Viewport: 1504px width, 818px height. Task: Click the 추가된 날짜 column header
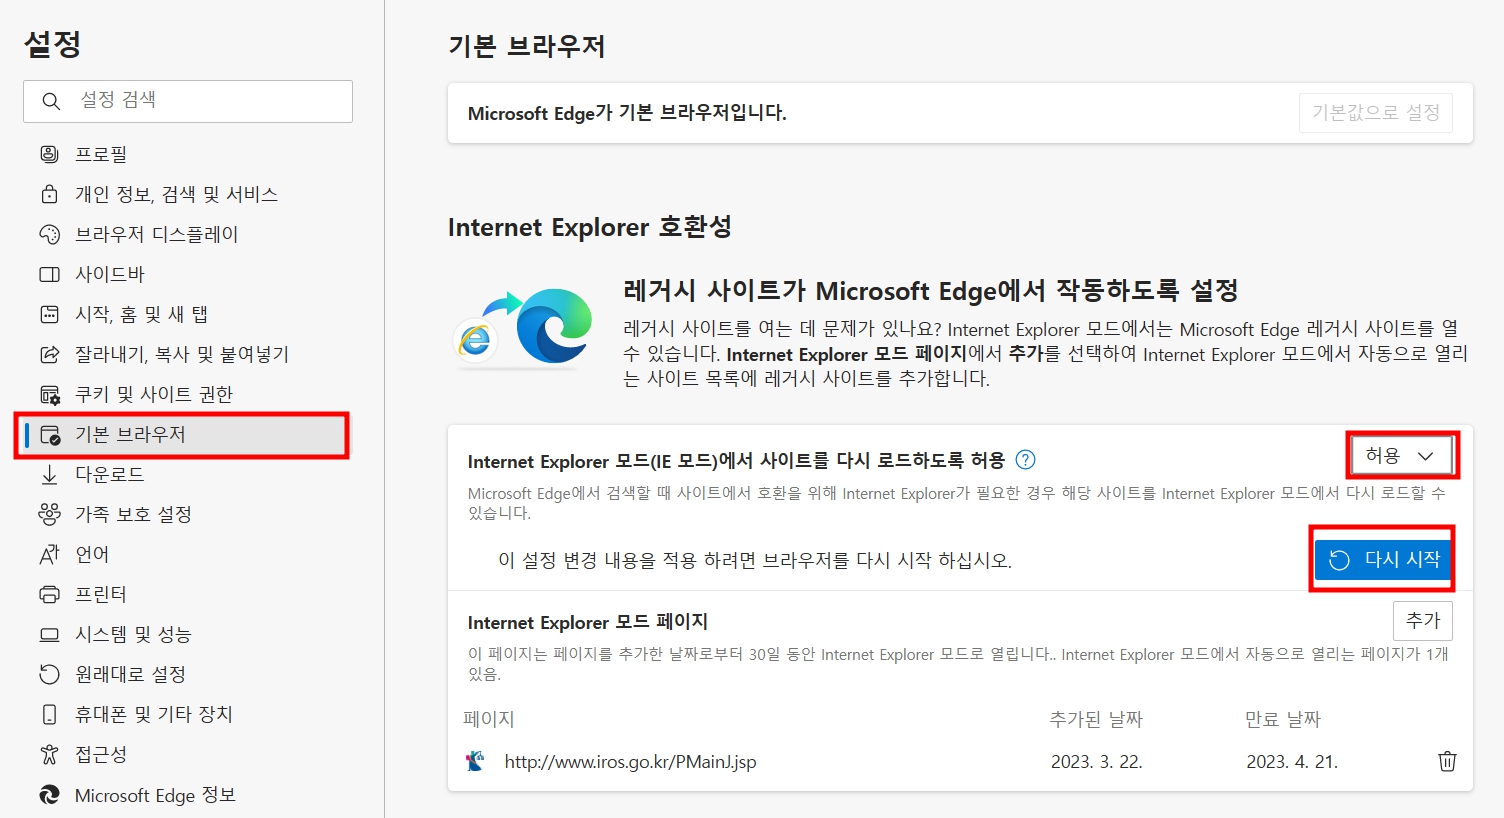click(x=1096, y=719)
